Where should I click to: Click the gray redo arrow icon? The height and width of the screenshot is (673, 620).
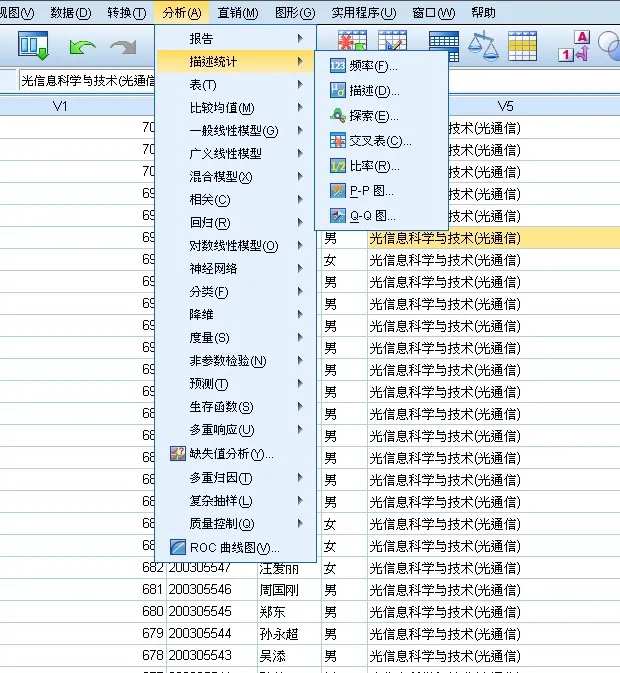(123, 47)
